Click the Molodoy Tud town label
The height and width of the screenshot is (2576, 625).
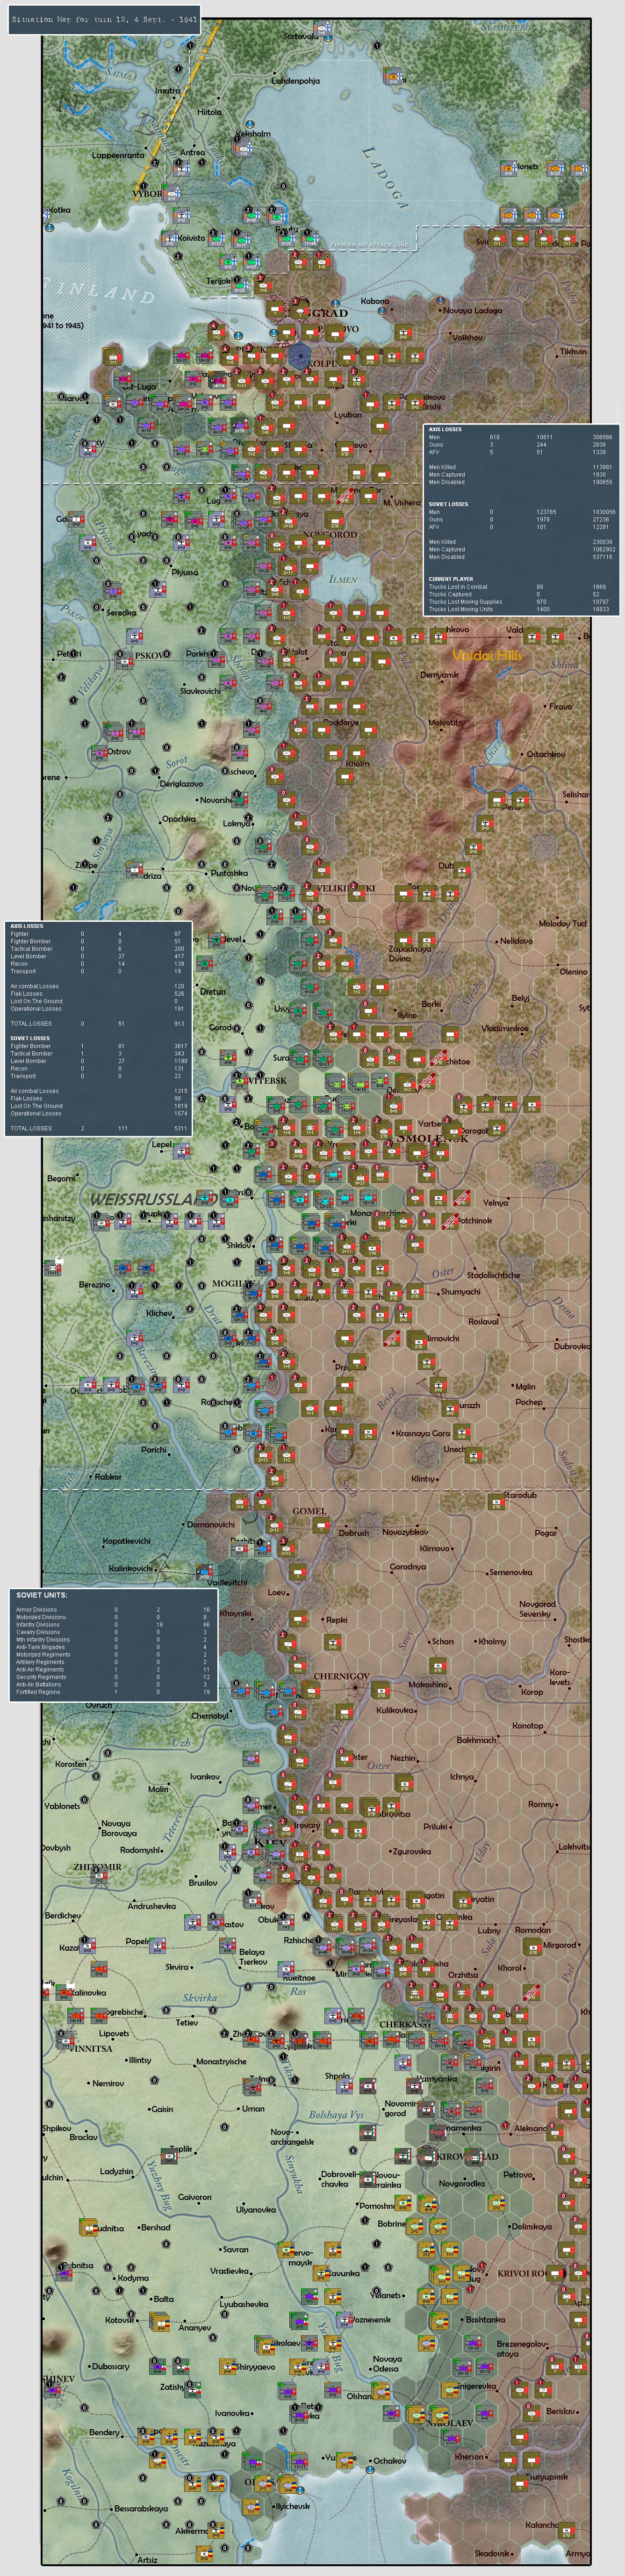(x=563, y=923)
